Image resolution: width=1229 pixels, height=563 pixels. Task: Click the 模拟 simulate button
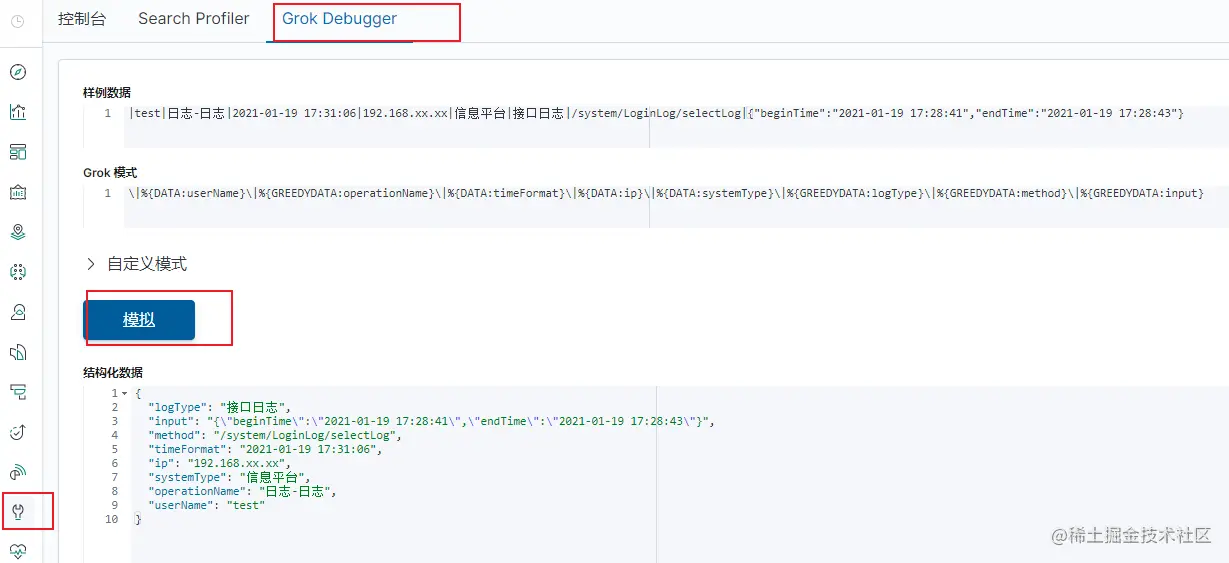pyautogui.click(x=139, y=320)
